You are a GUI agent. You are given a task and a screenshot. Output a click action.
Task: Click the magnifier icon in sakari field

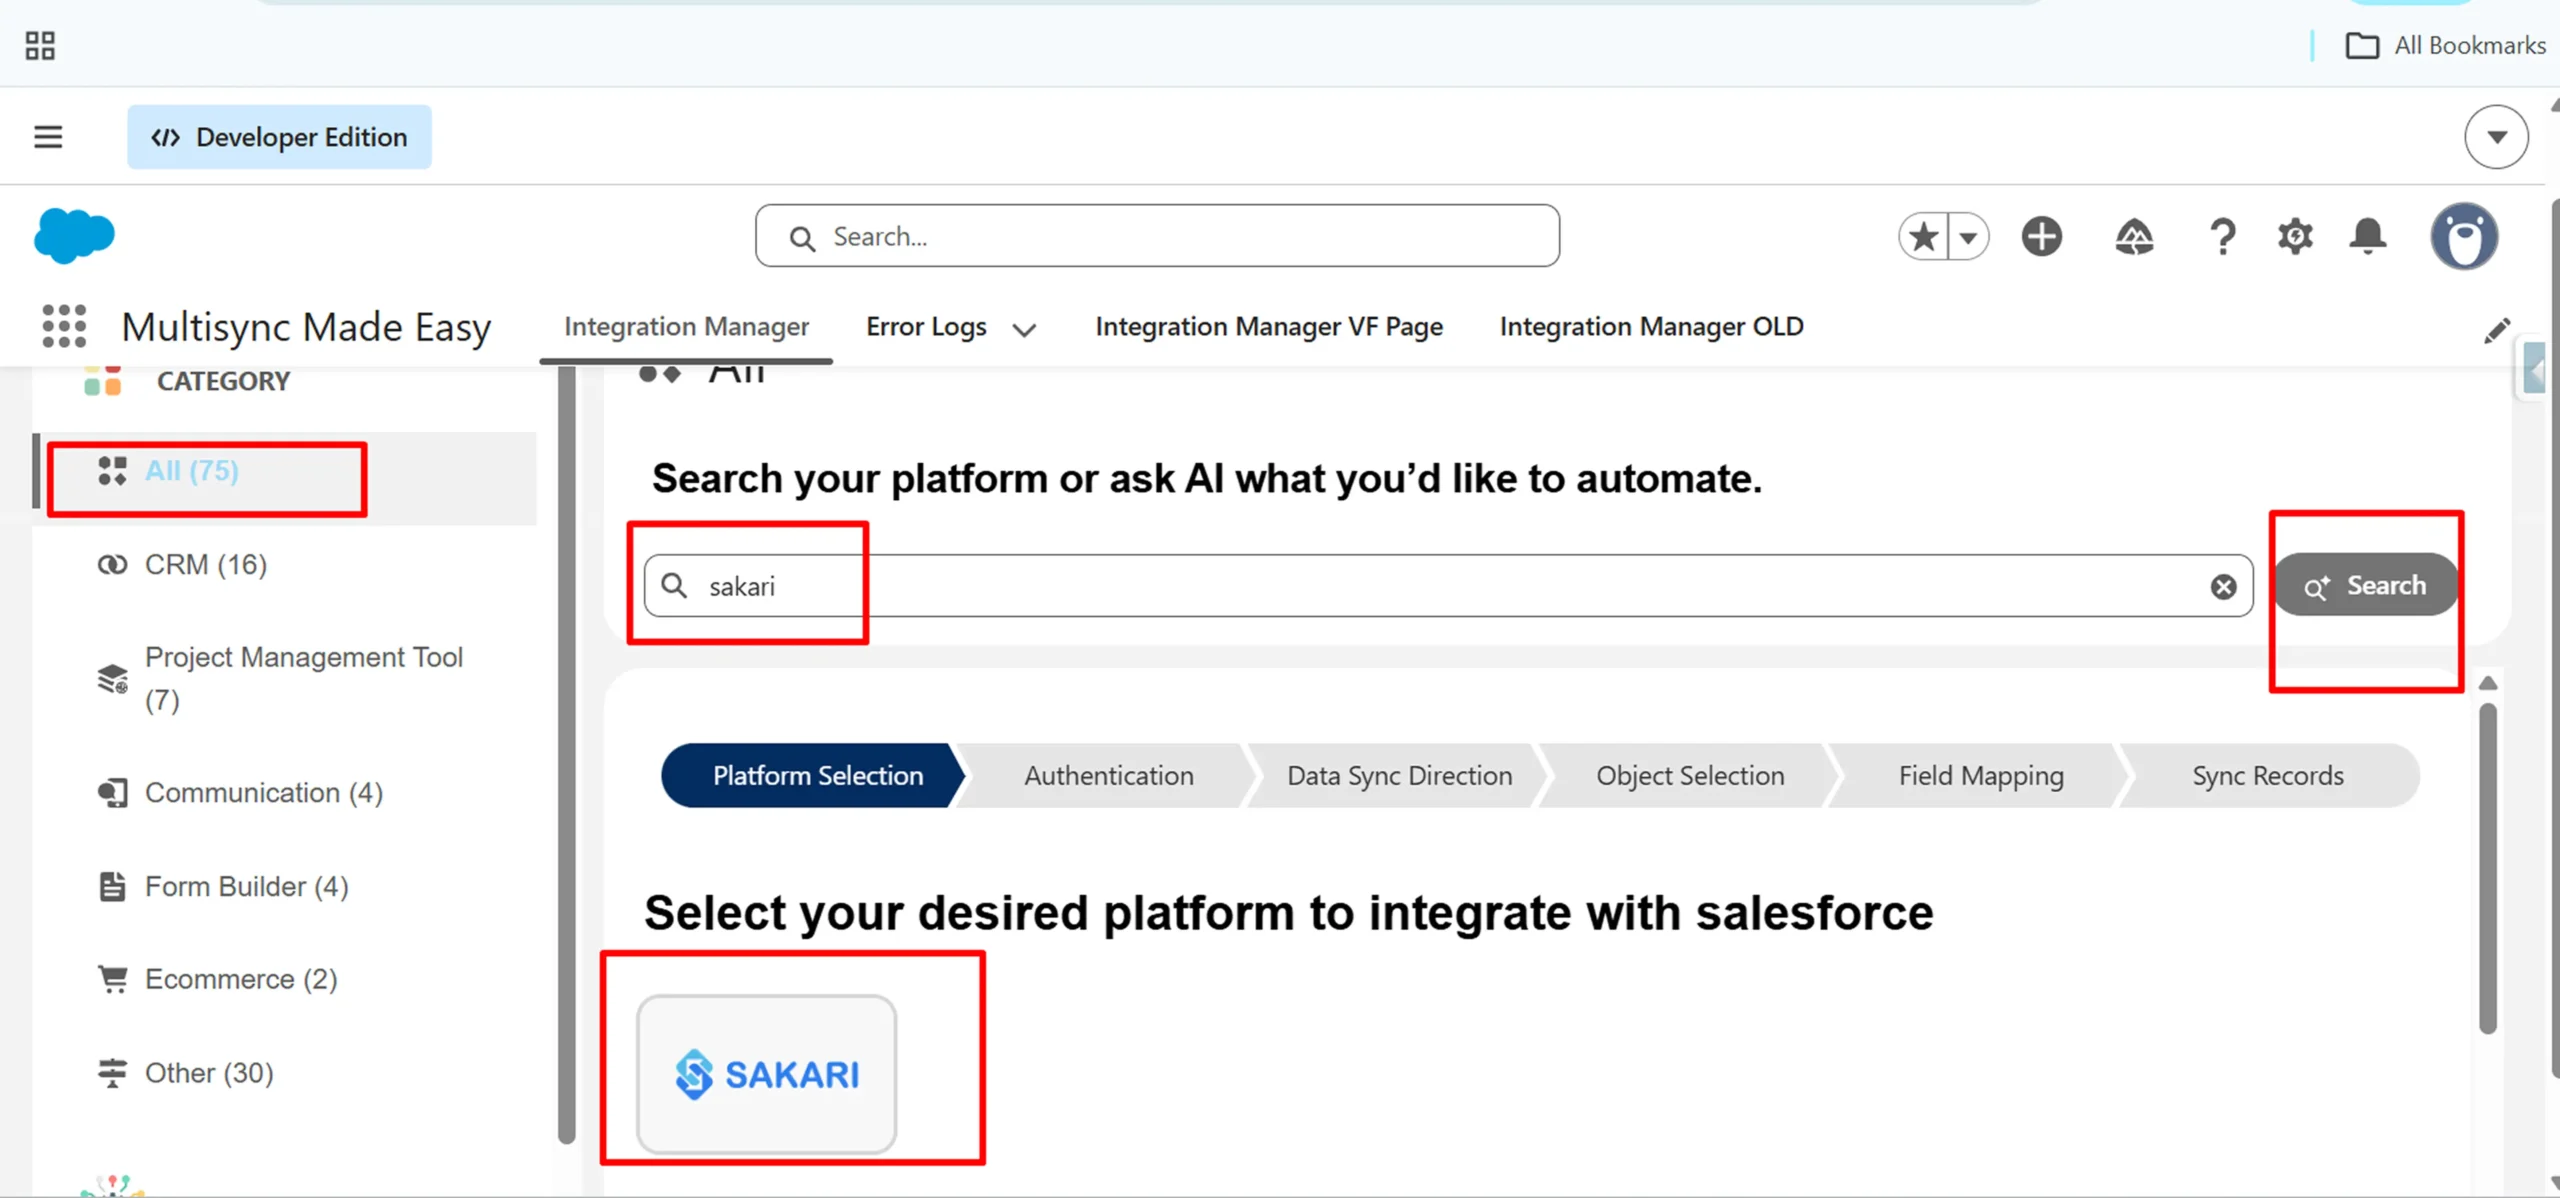click(675, 586)
